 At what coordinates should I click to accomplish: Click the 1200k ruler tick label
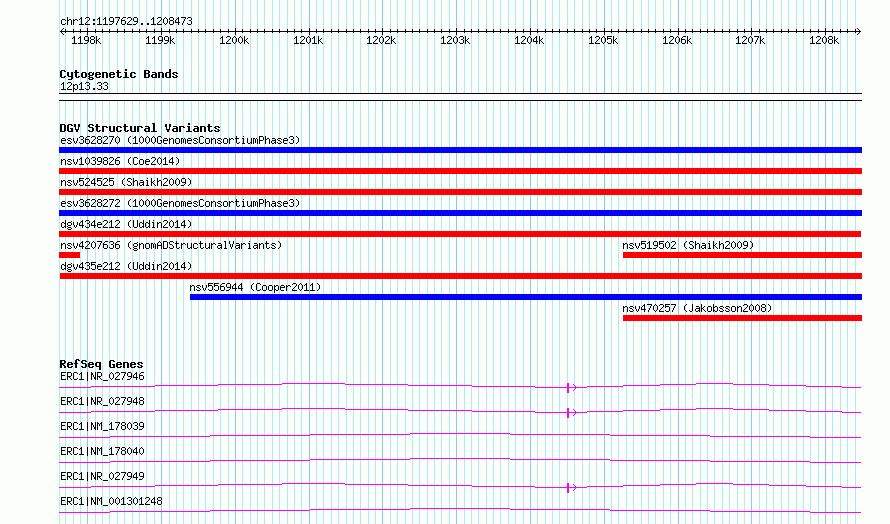[x=234, y=40]
